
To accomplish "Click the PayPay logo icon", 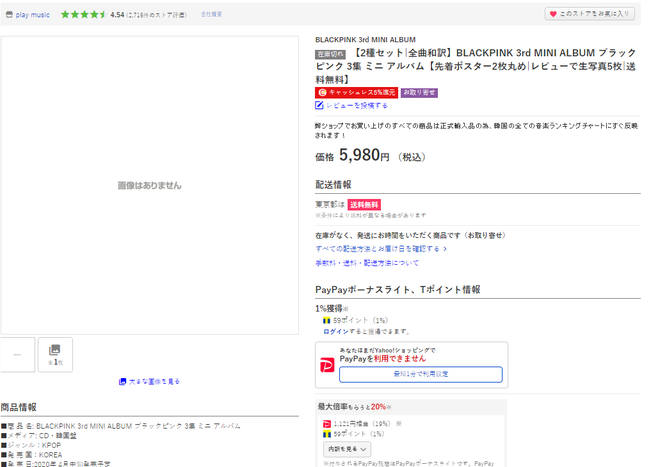I will coord(327,365).
